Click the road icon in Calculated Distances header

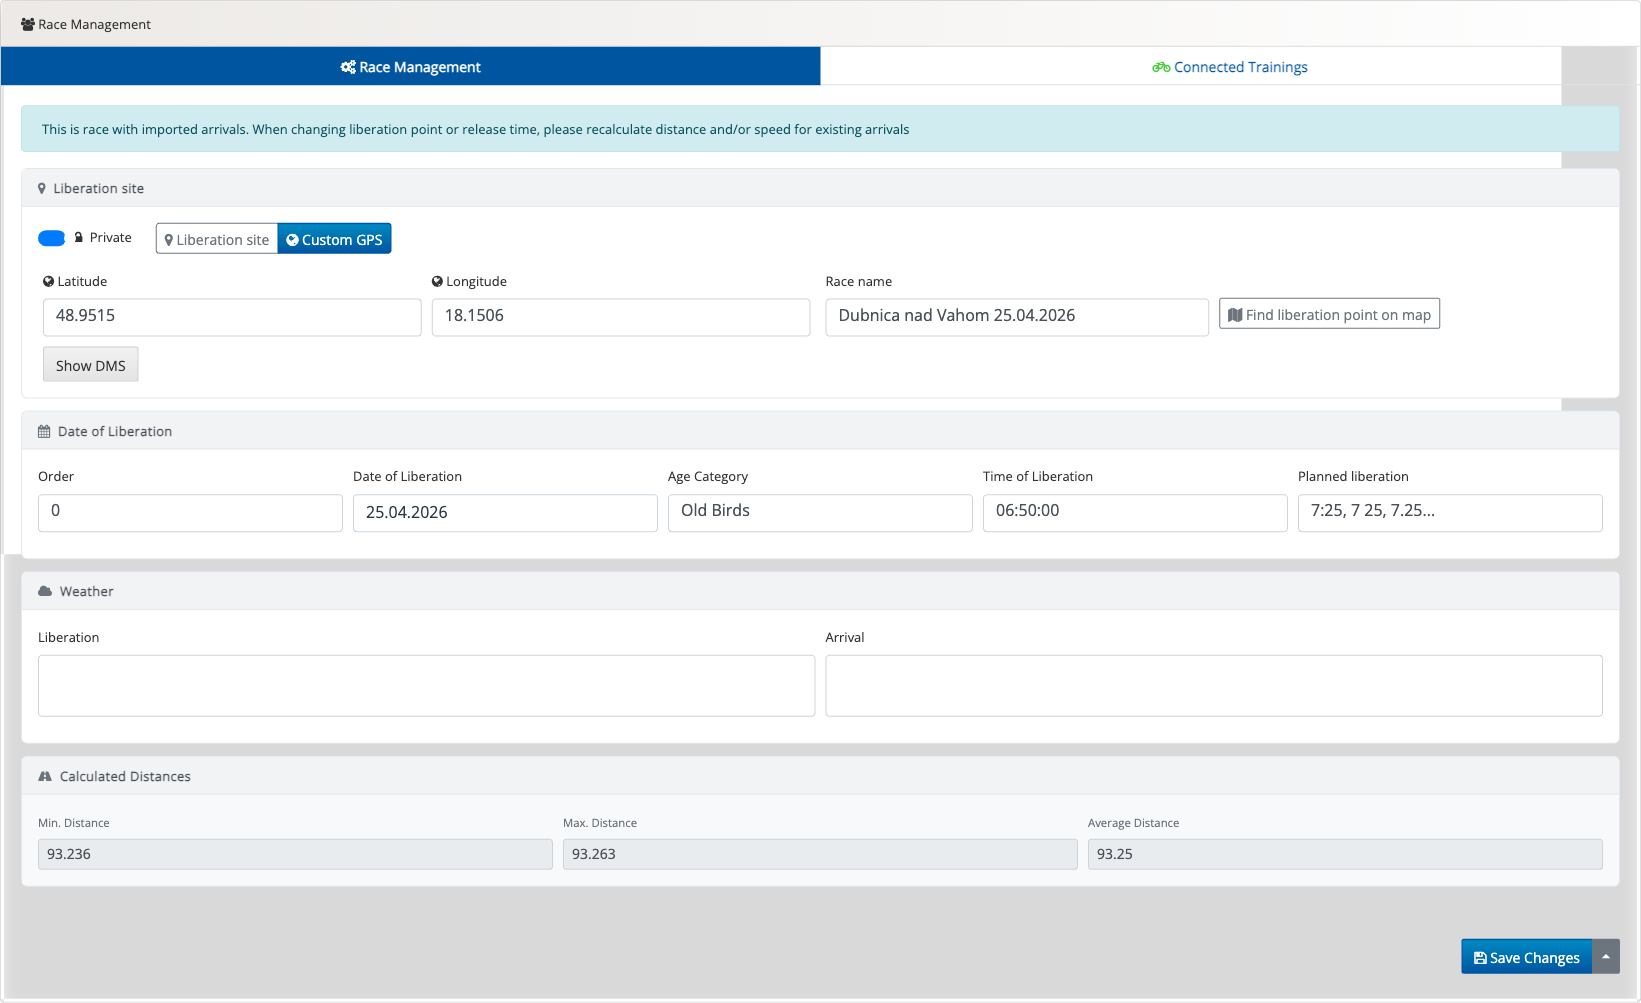coord(45,776)
